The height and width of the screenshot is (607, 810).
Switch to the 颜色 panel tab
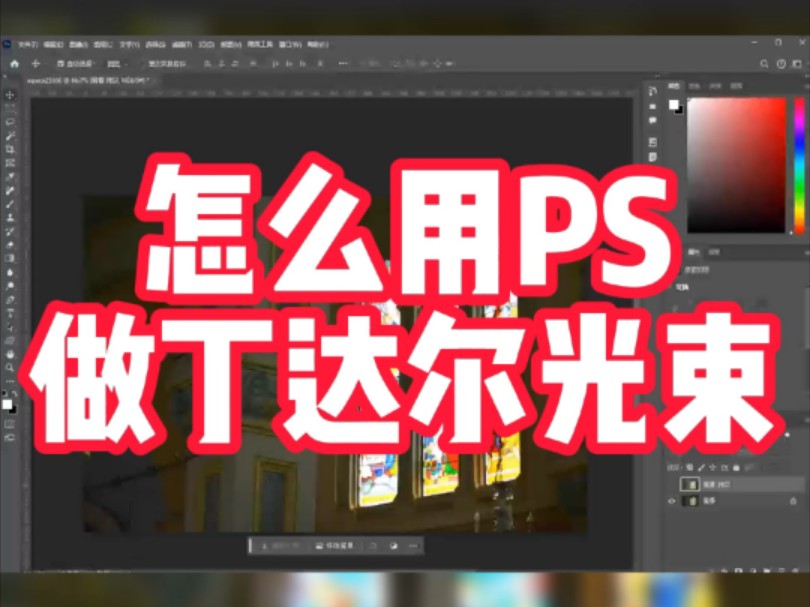673,86
